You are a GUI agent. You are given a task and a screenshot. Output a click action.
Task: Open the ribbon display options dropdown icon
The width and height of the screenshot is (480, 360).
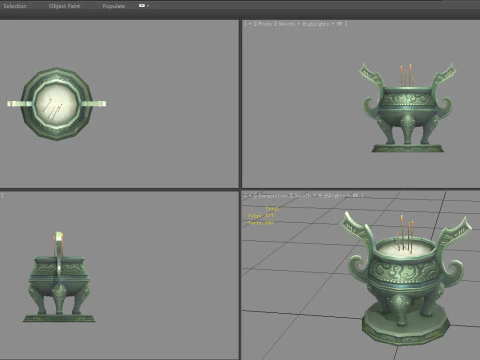[144, 6]
